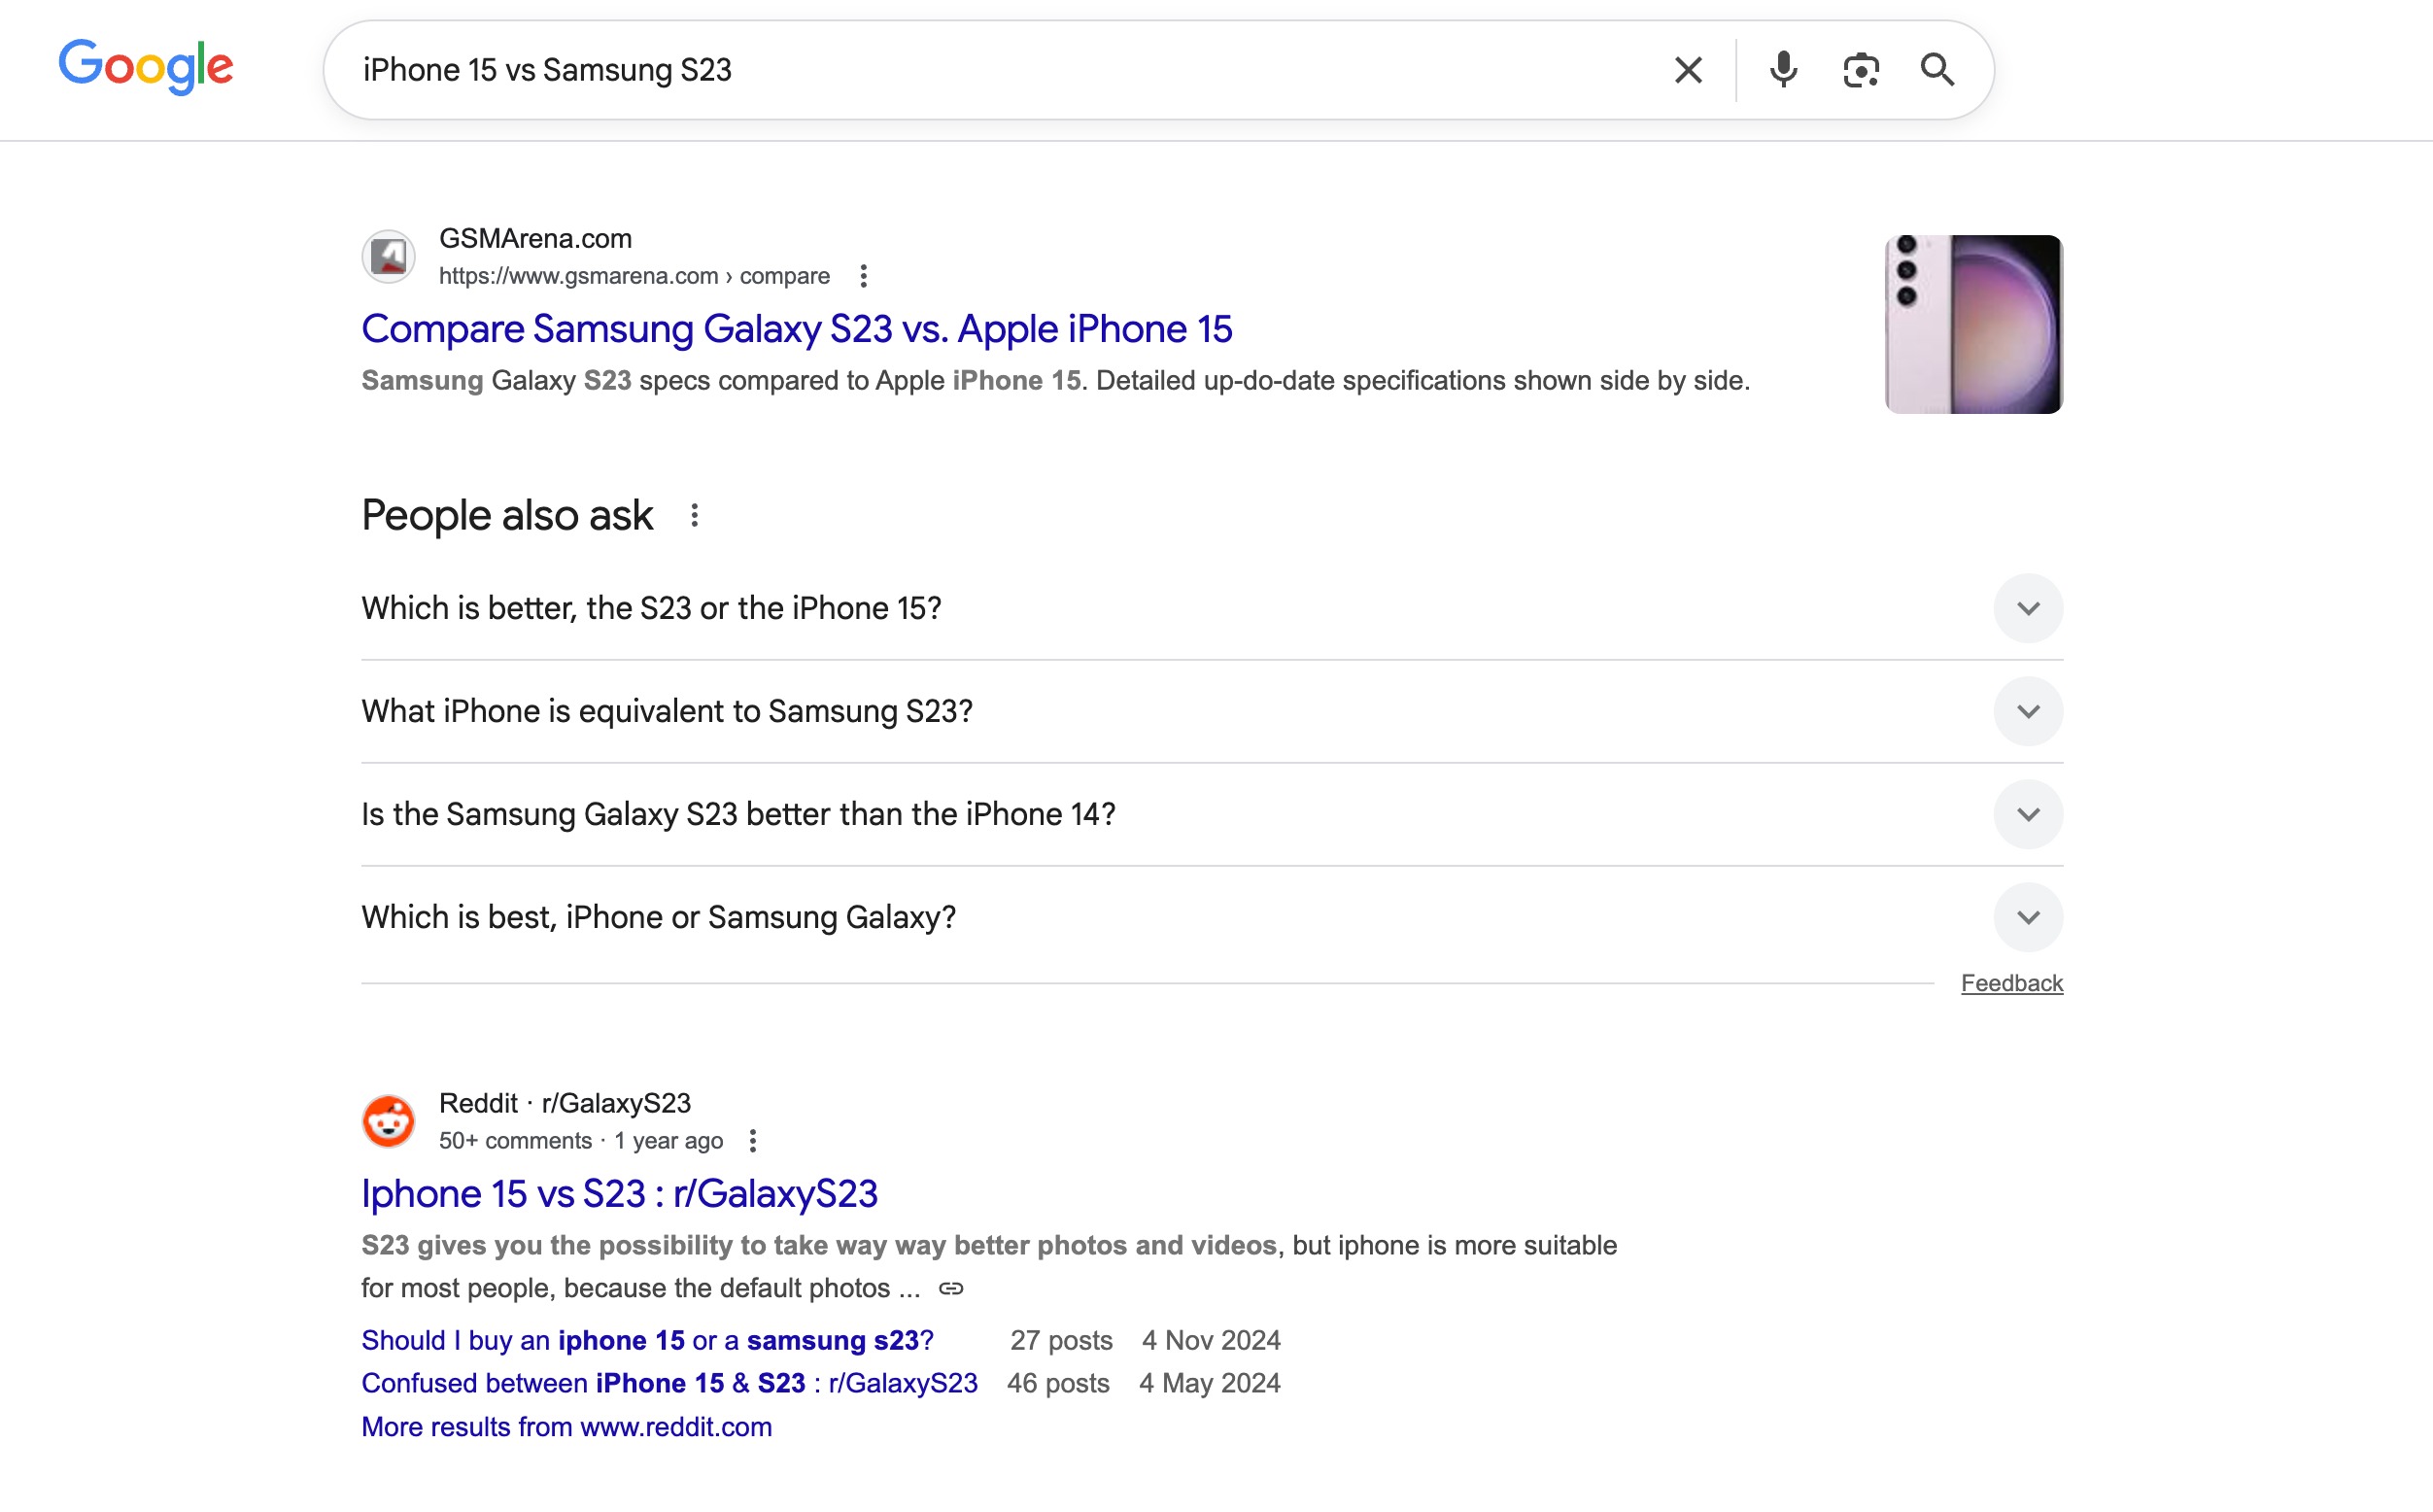Open the share link icon on the Reddit snippet
2433x1512 pixels.
click(x=949, y=1288)
